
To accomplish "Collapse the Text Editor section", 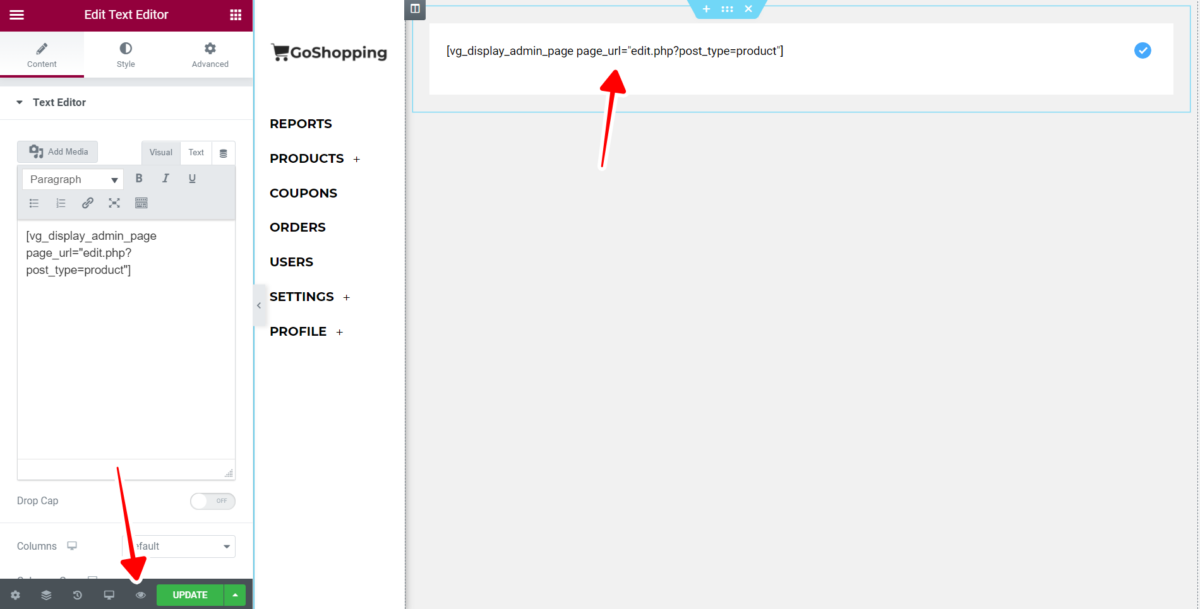I will pos(18,102).
